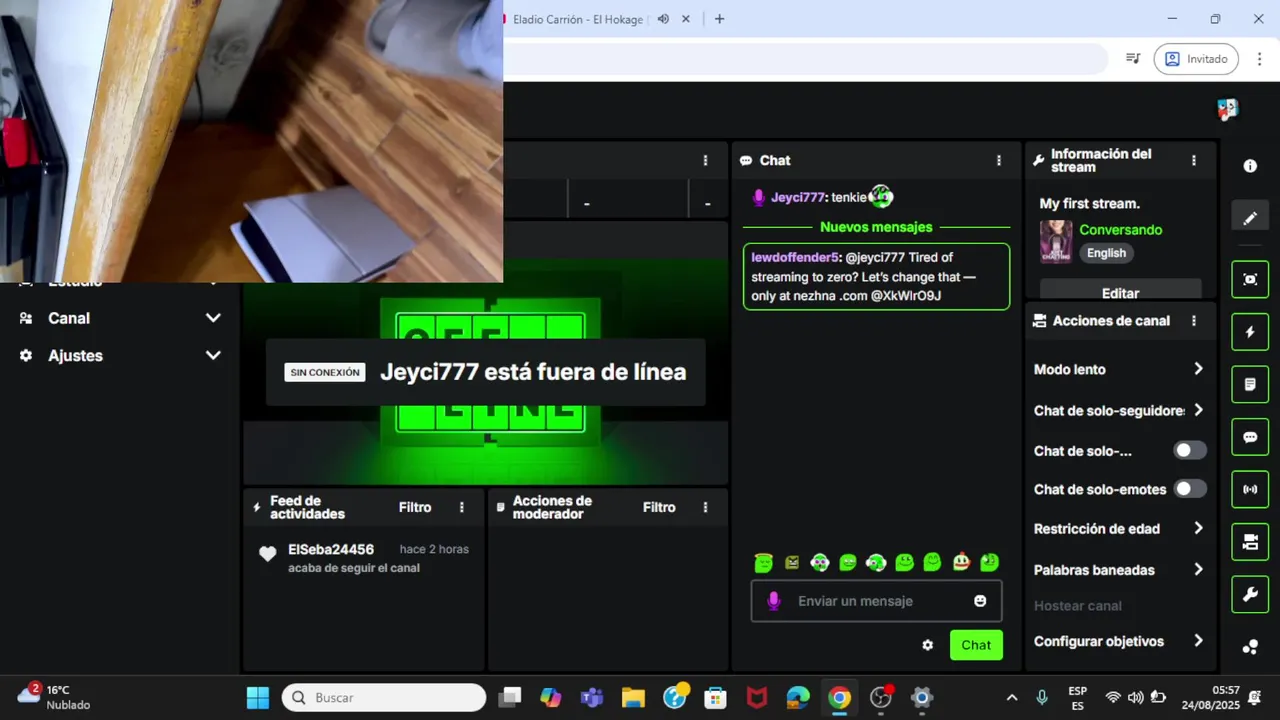
Task: Open File Explorer from the taskbar
Action: (x=633, y=697)
